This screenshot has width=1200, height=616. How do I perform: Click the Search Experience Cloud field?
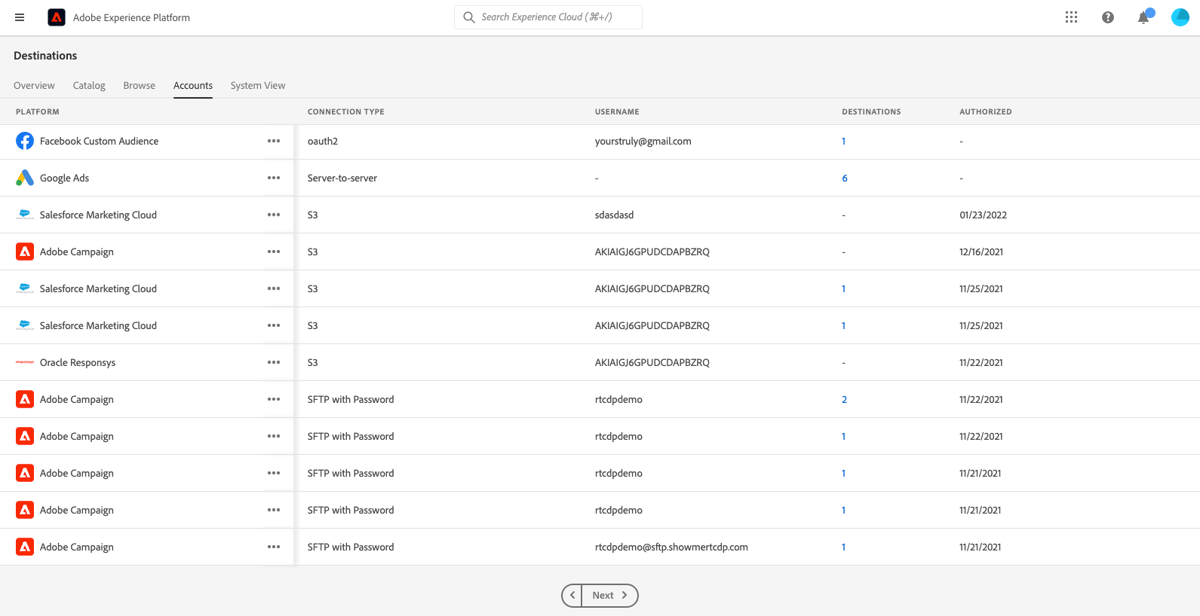point(548,16)
